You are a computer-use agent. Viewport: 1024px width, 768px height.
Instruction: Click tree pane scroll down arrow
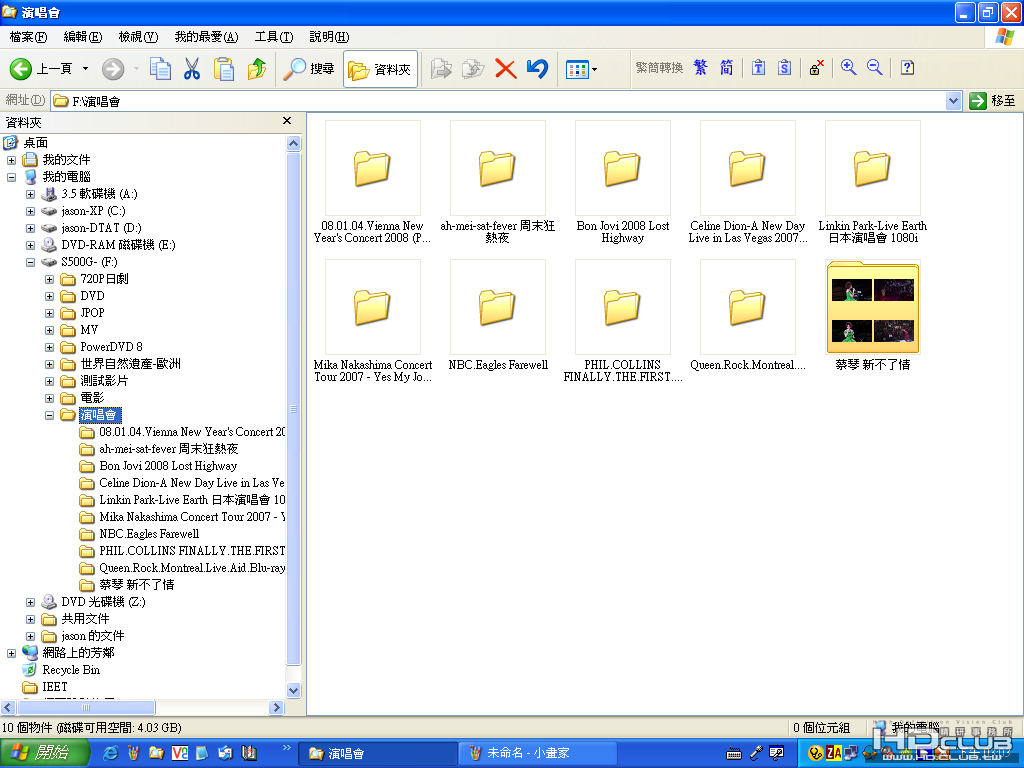293,690
